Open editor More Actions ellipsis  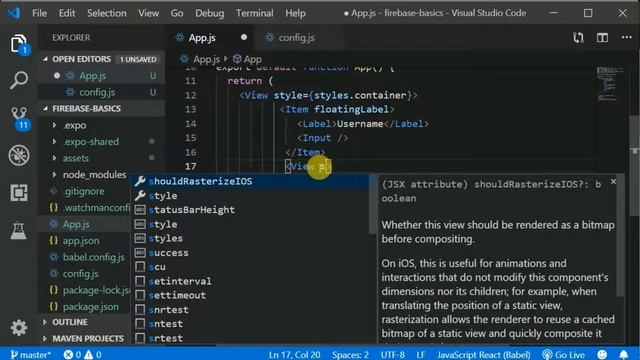[x=627, y=38]
